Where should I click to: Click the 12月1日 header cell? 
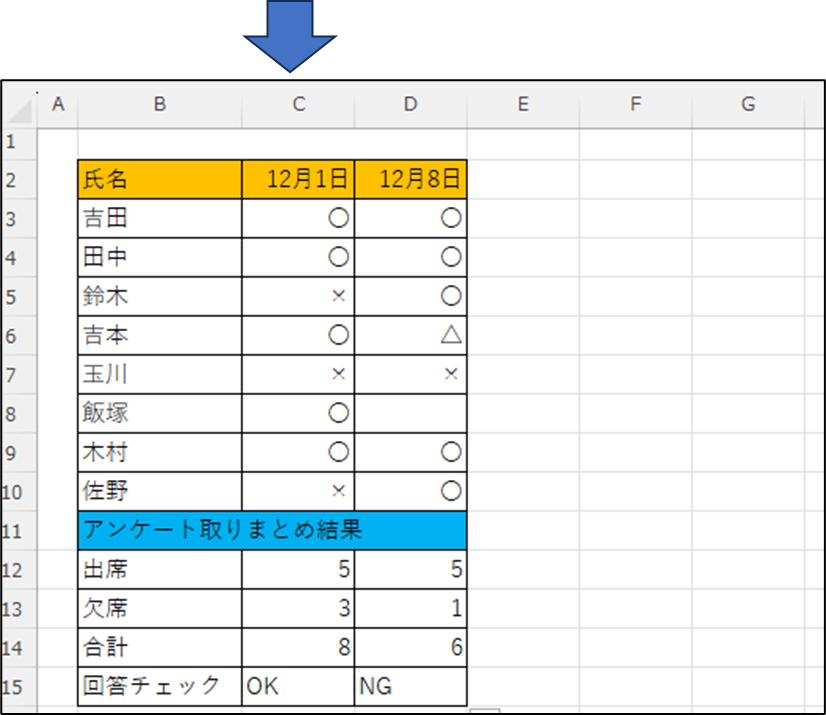pyautogui.click(x=298, y=179)
